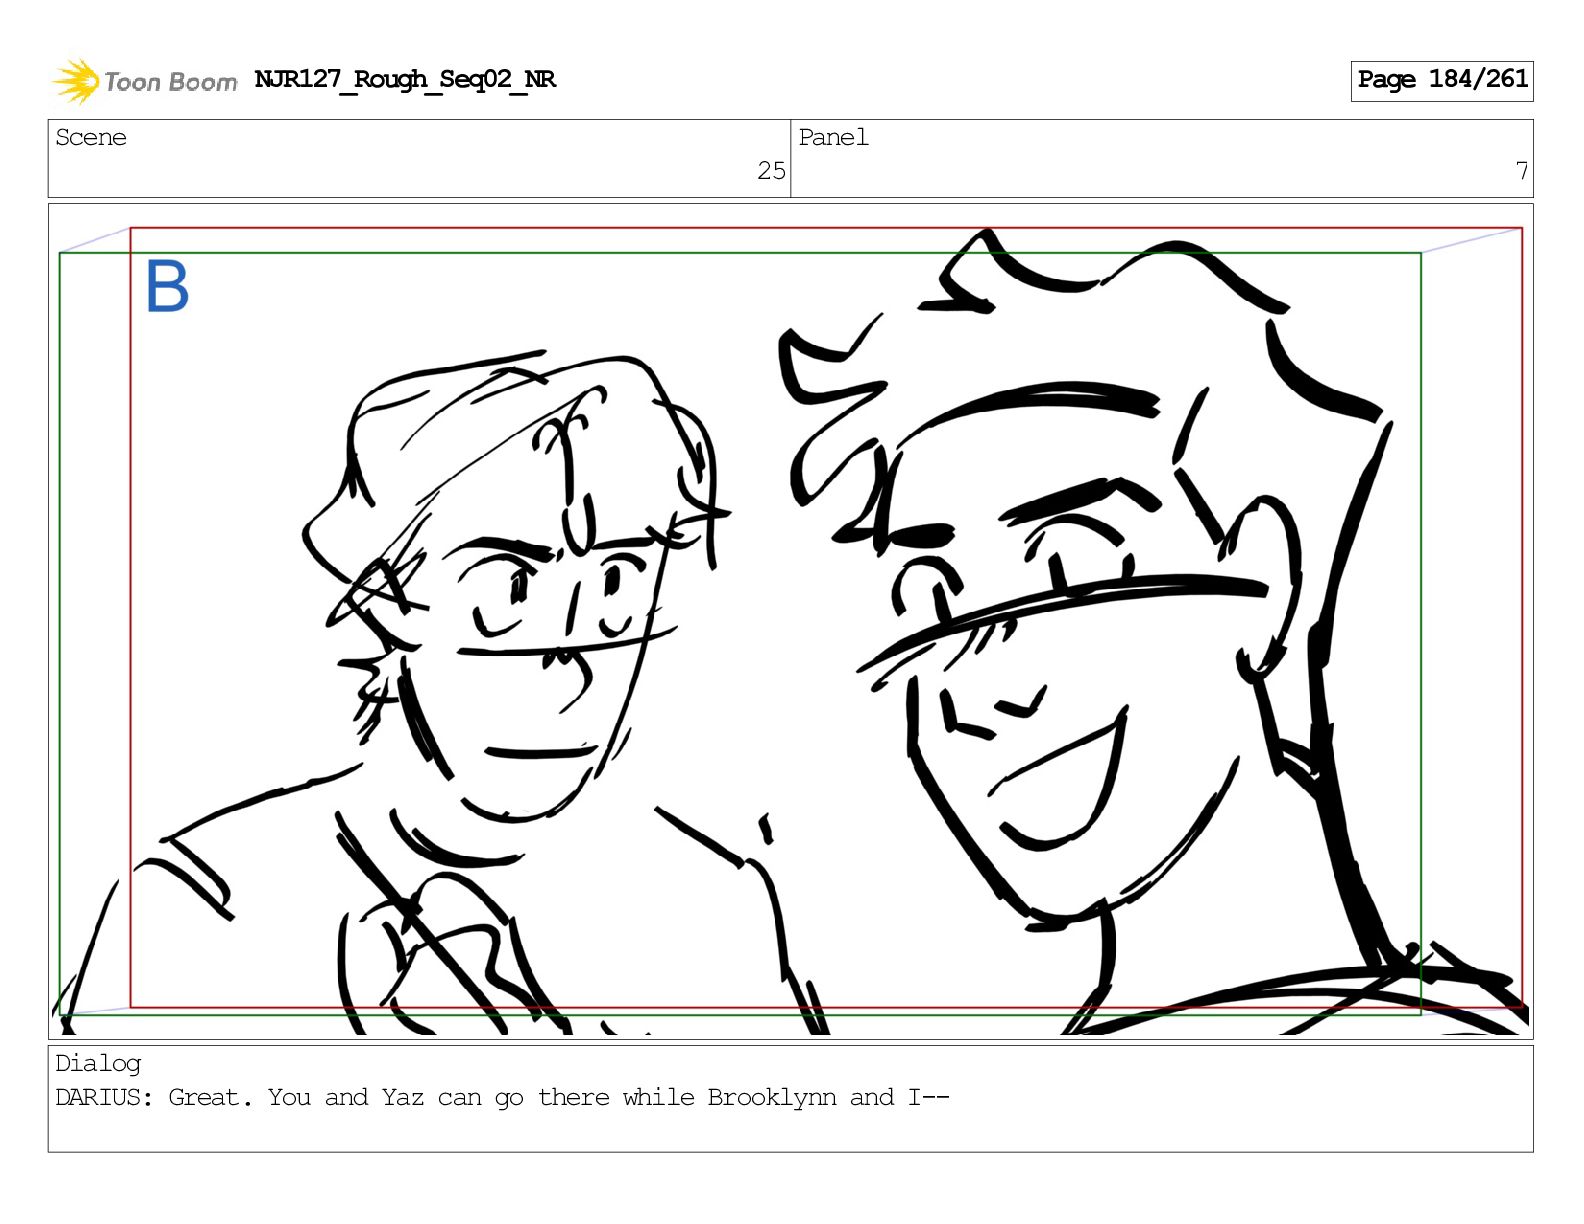The width and height of the screenshot is (1584, 1224).
Task: Click the Dialog label
Action: tap(98, 1064)
